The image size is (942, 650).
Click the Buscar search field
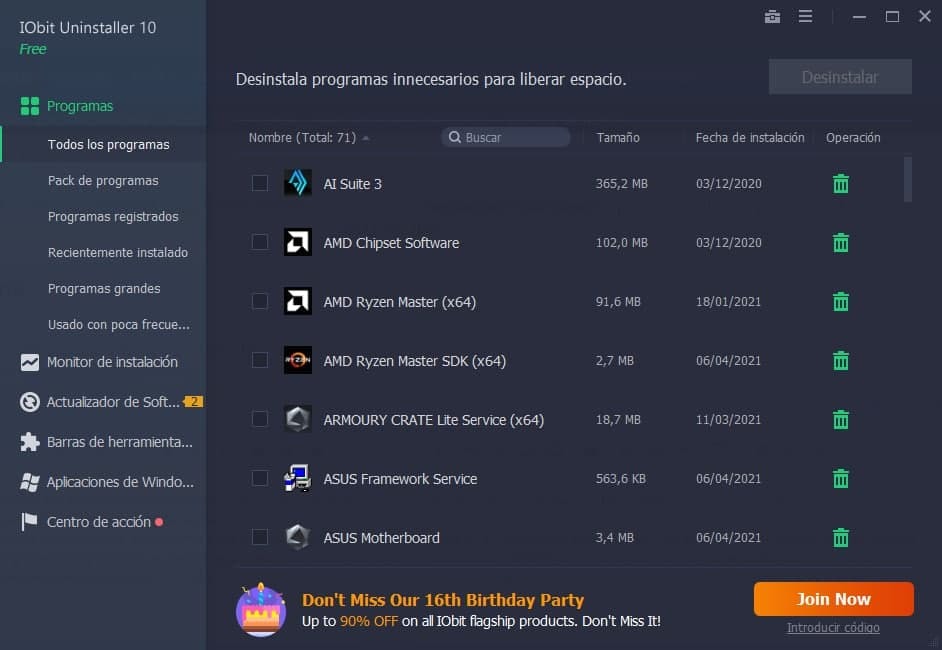[x=506, y=137]
